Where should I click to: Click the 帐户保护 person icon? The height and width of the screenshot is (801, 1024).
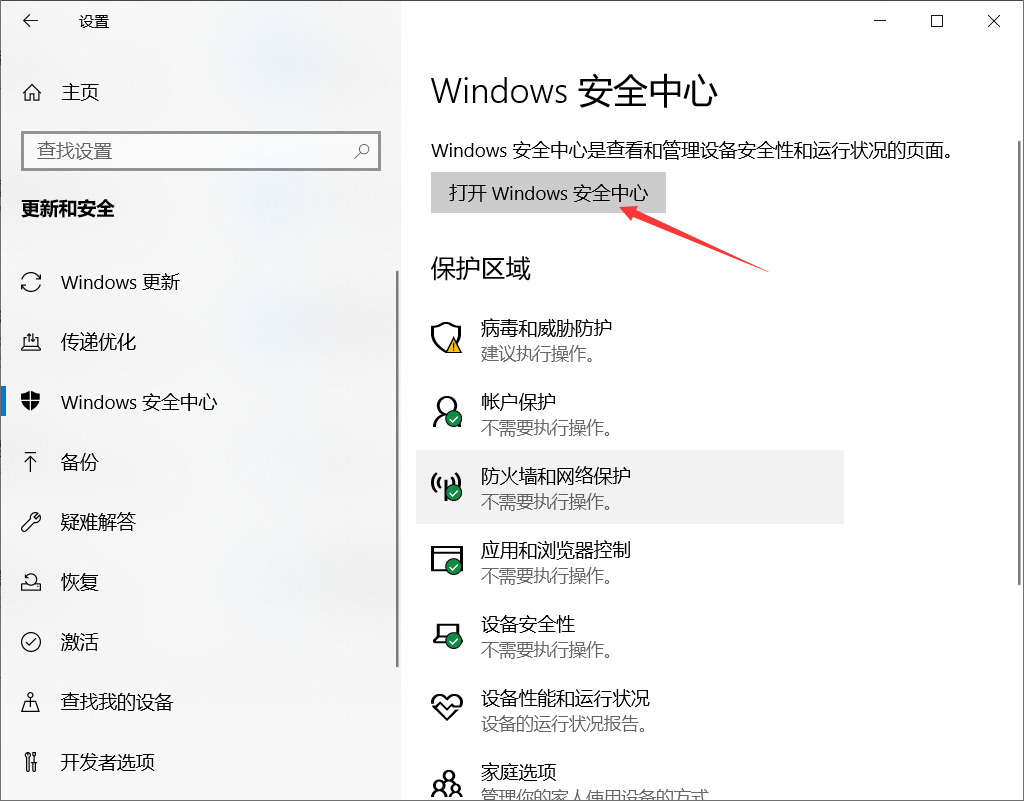pos(447,412)
